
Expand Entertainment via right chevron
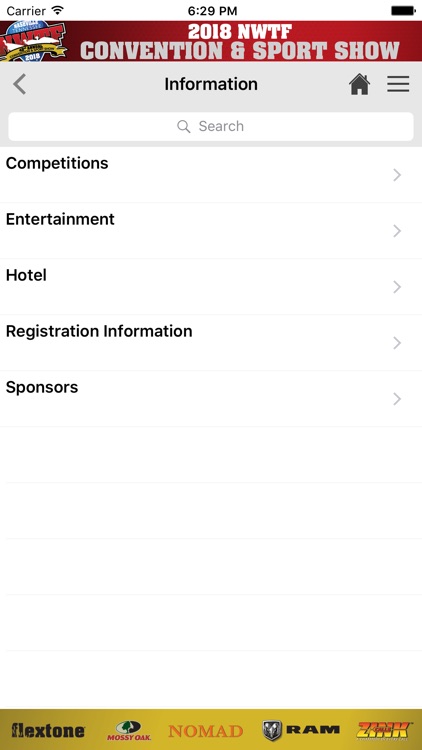397,231
